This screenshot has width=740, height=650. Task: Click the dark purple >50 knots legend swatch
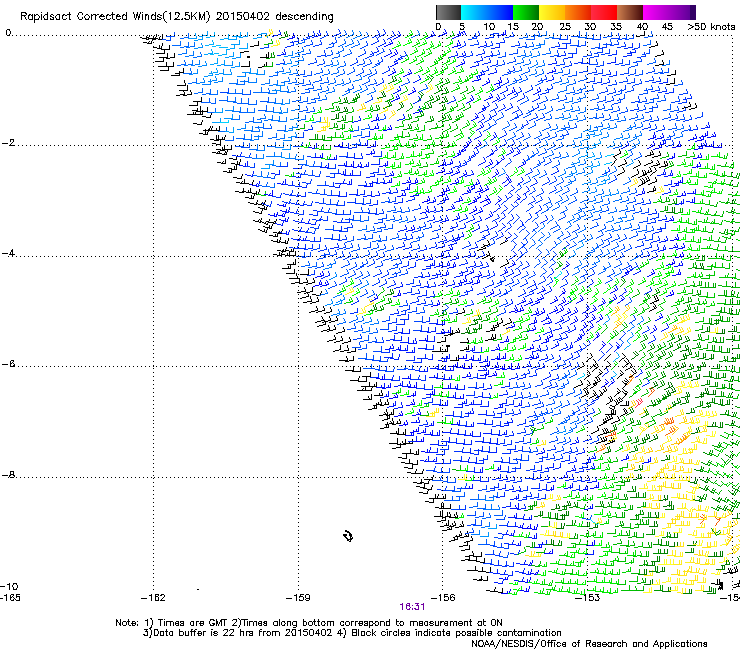click(693, 12)
